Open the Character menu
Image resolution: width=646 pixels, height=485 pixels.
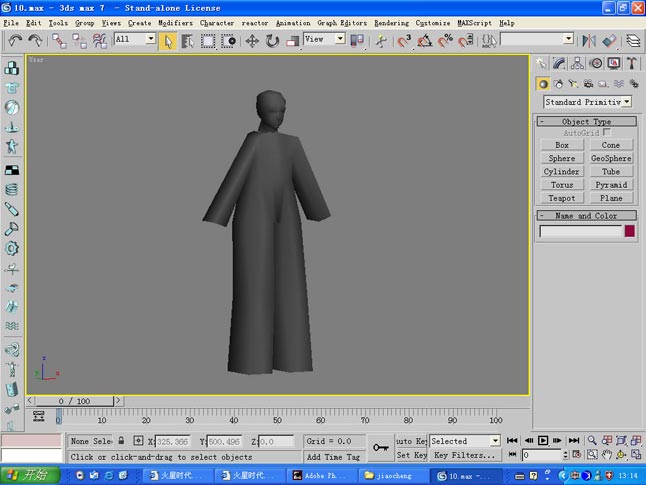(x=217, y=23)
